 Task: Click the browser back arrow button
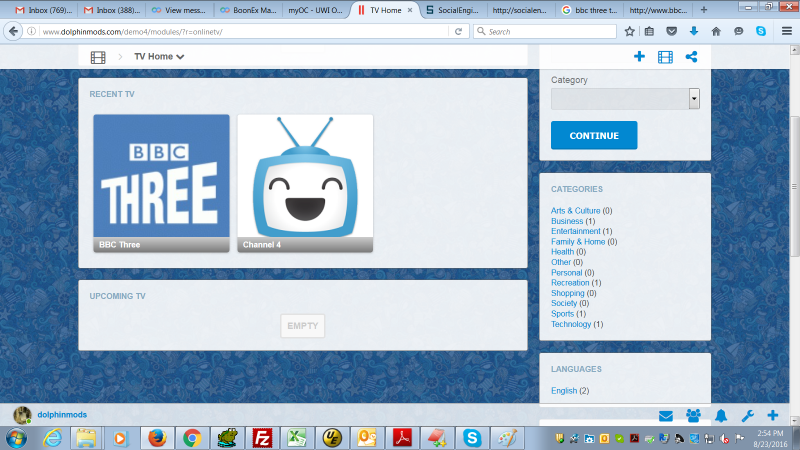(x=13, y=32)
